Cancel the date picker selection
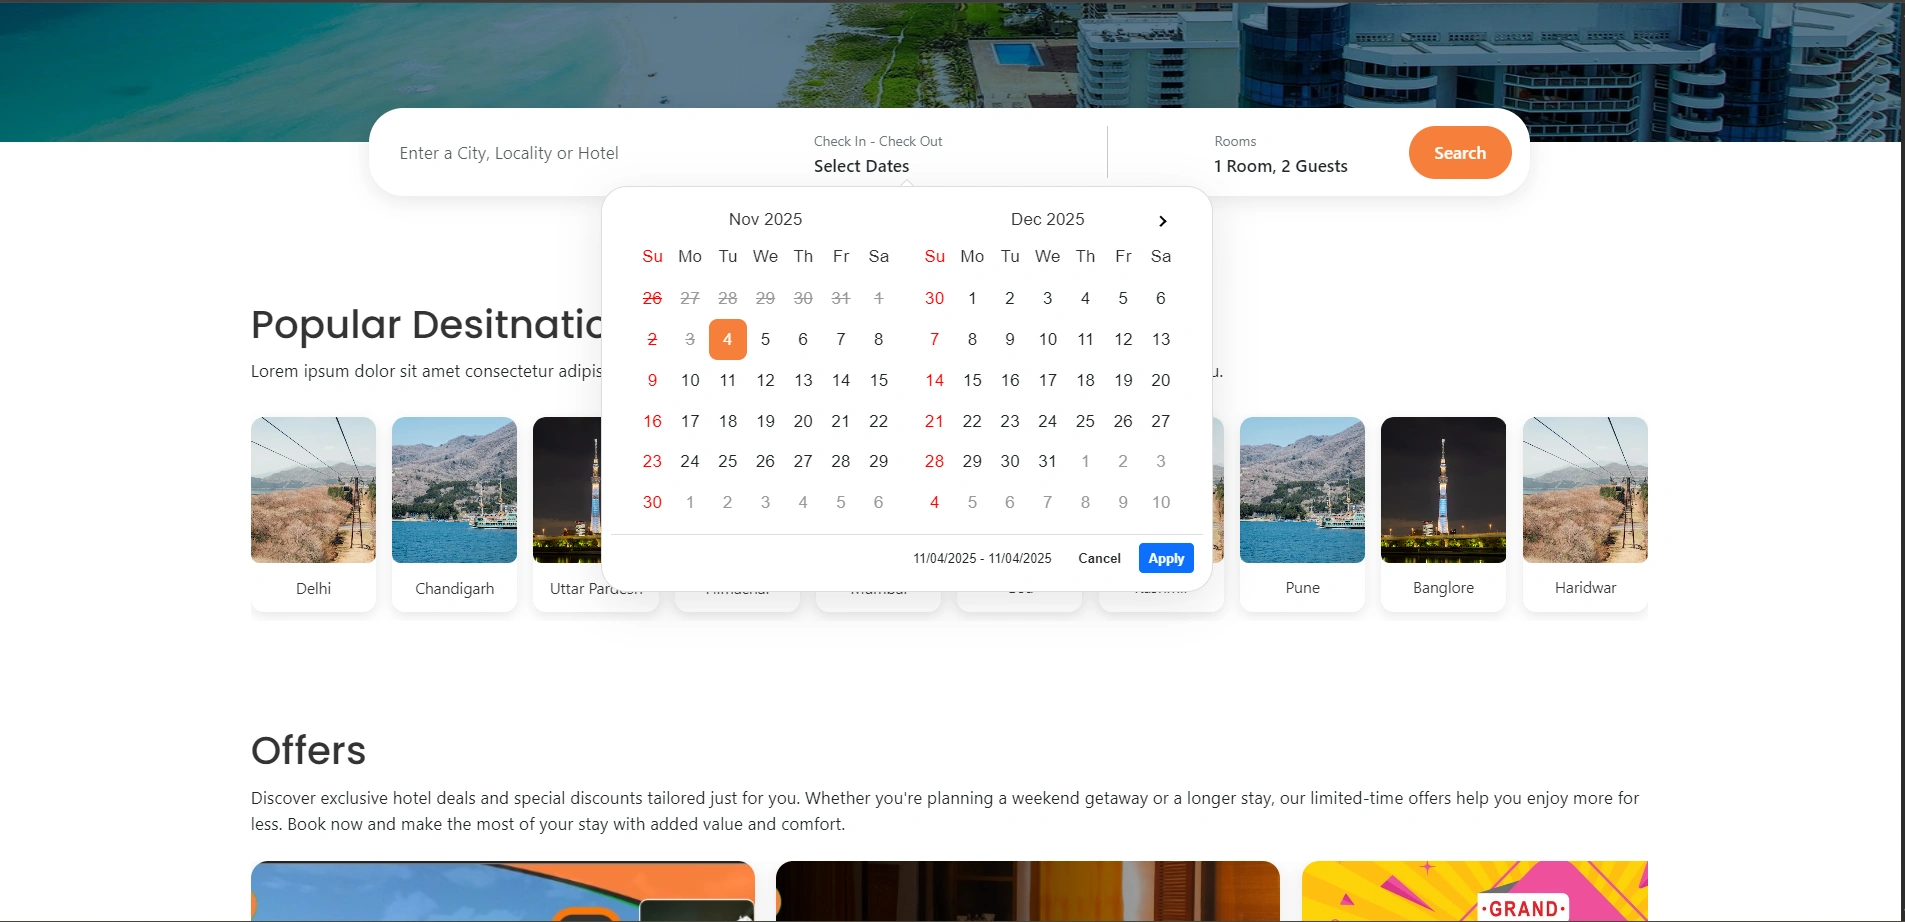The height and width of the screenshot is (922, 1905). [x=1099, y=558]
